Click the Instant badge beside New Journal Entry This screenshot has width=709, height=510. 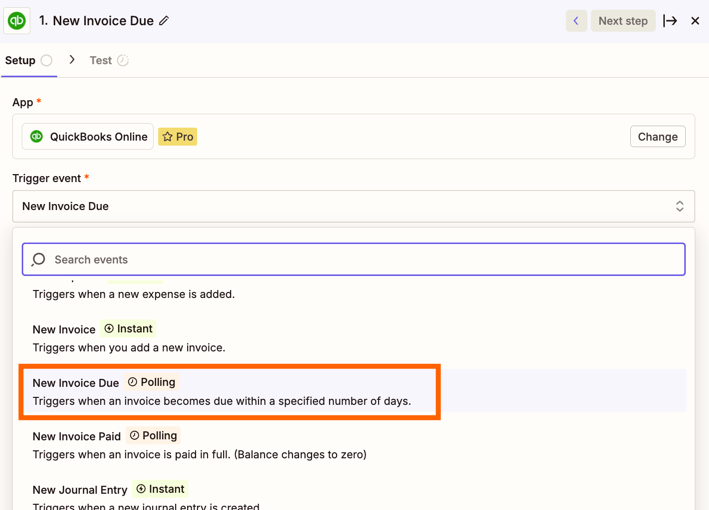click(160, 489)
